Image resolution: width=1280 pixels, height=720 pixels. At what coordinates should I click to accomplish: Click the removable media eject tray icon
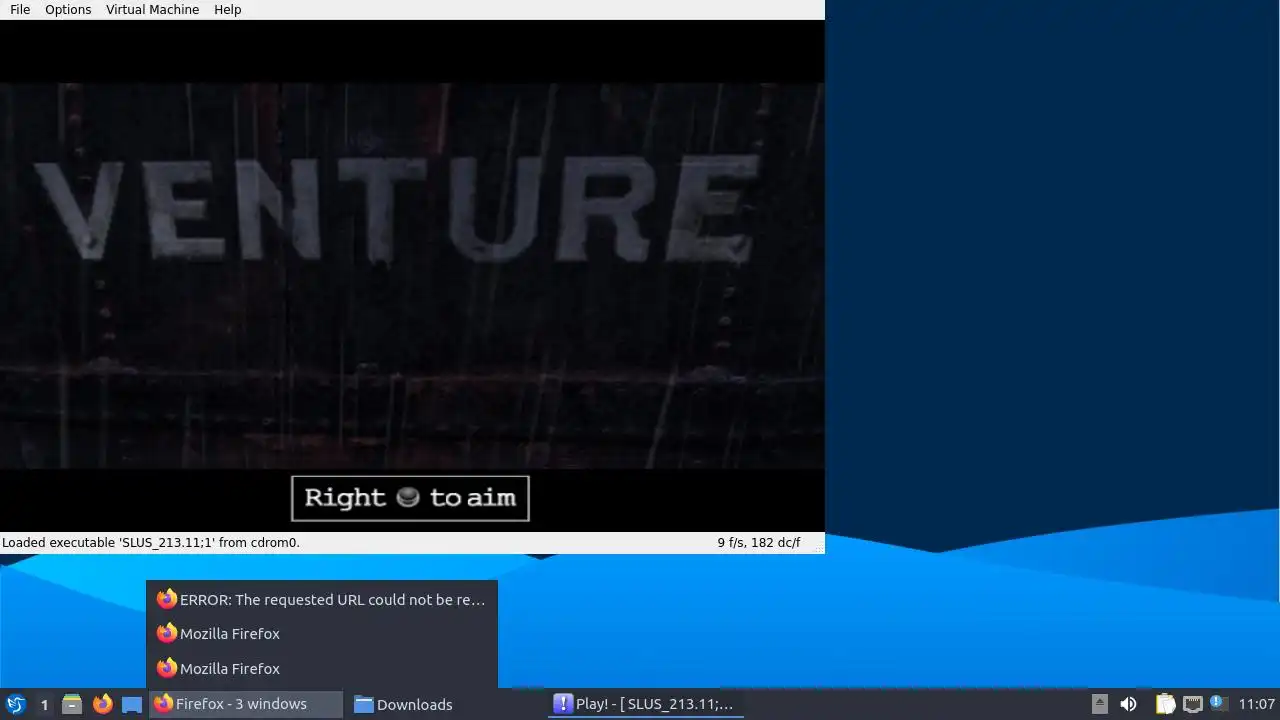point(1099,704)
